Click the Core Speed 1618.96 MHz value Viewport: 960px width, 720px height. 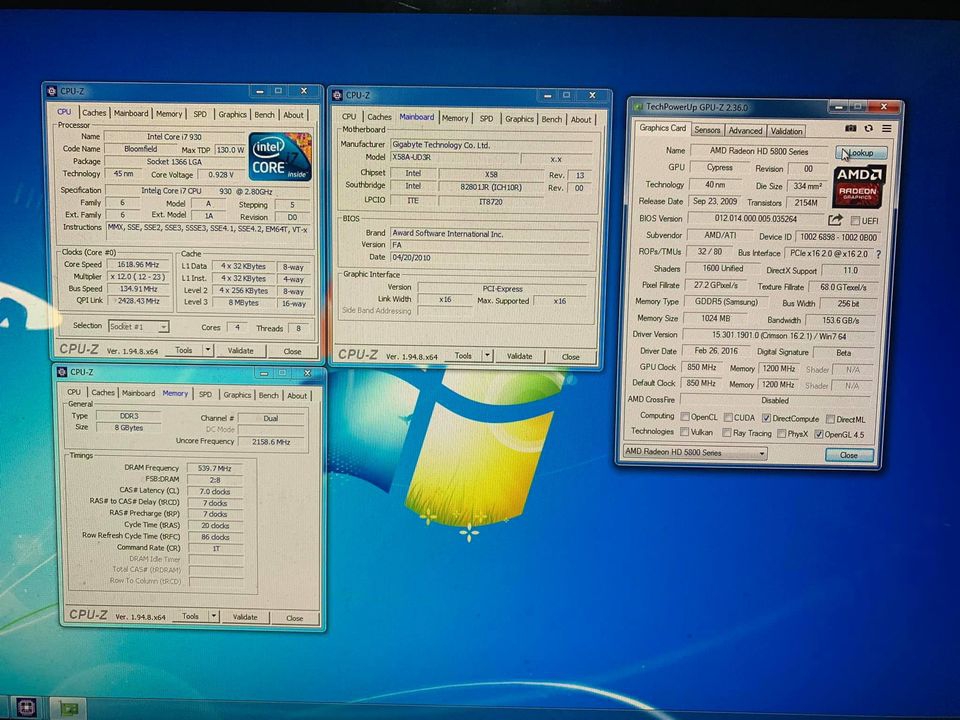(x=138, y=264)
